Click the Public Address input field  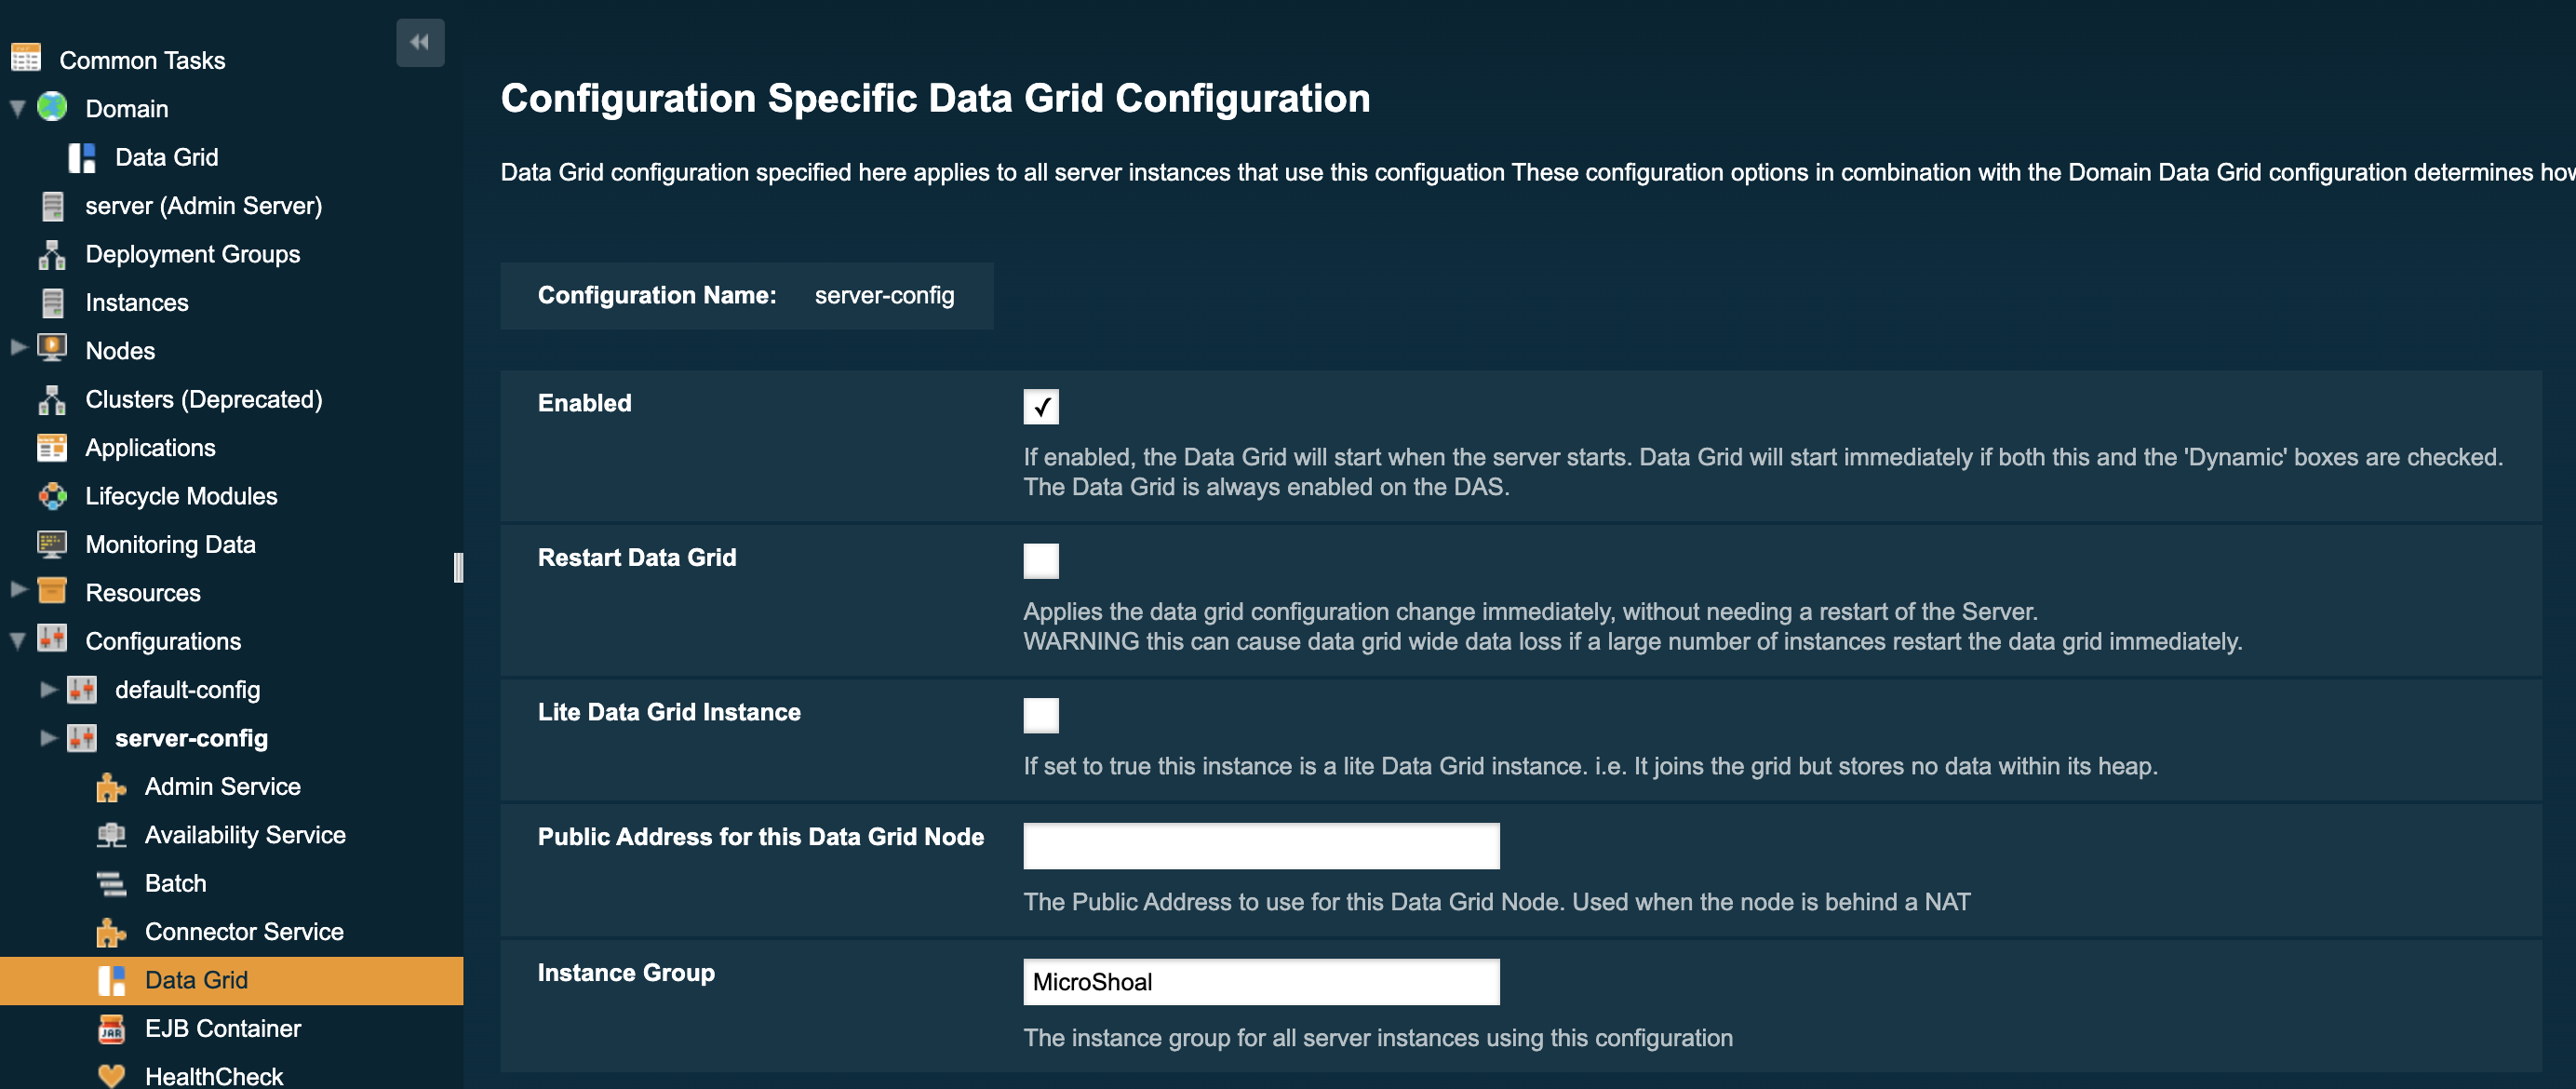click(1260, 845)
